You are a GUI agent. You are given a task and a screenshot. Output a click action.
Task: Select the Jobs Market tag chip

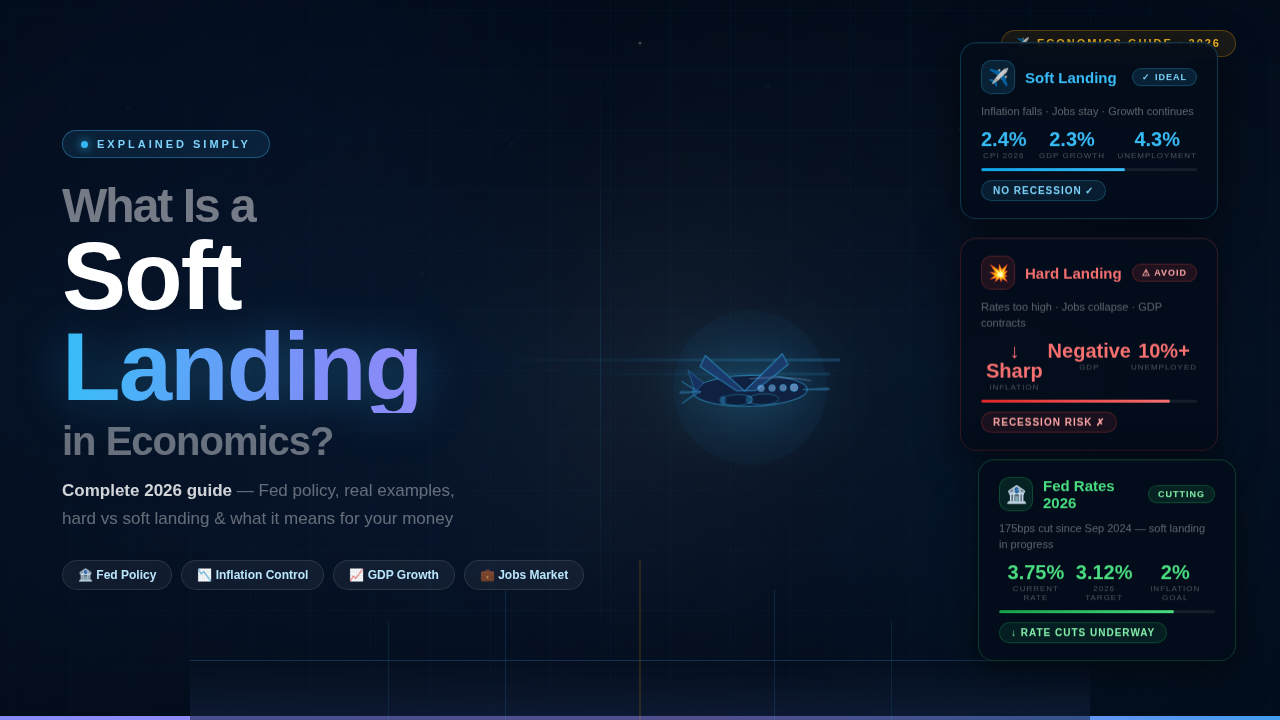point(524,575)
